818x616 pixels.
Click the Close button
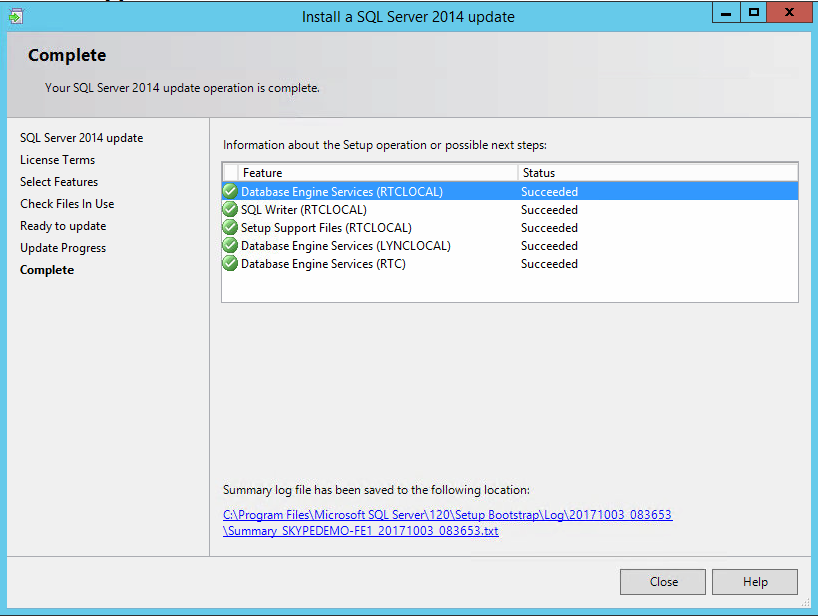point(663,582)
